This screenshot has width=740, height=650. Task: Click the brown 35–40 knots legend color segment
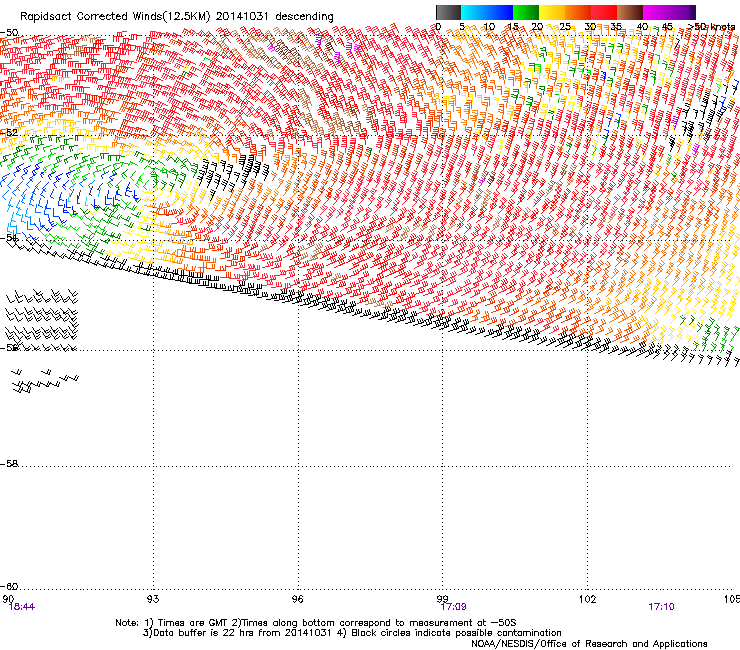coord(630,12)
